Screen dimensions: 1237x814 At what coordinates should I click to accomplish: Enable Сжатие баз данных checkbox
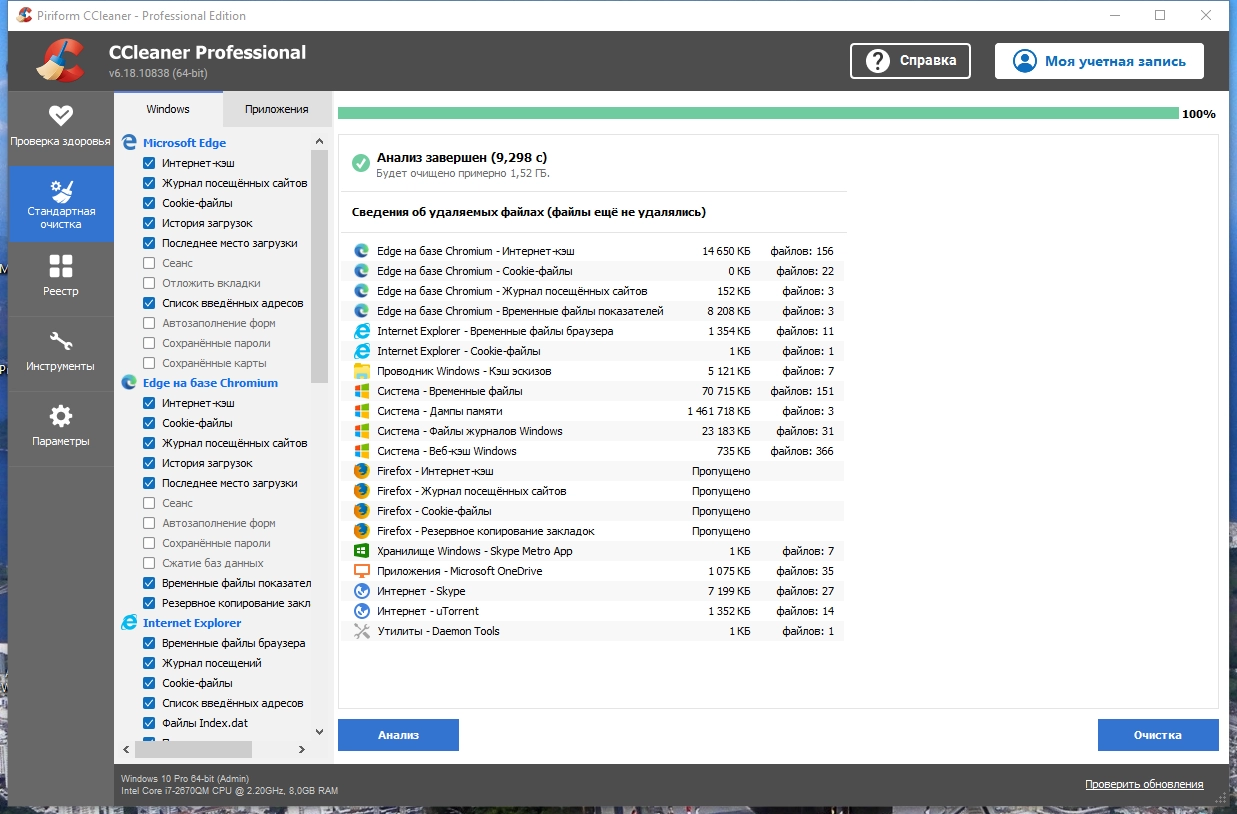point(149,563)
